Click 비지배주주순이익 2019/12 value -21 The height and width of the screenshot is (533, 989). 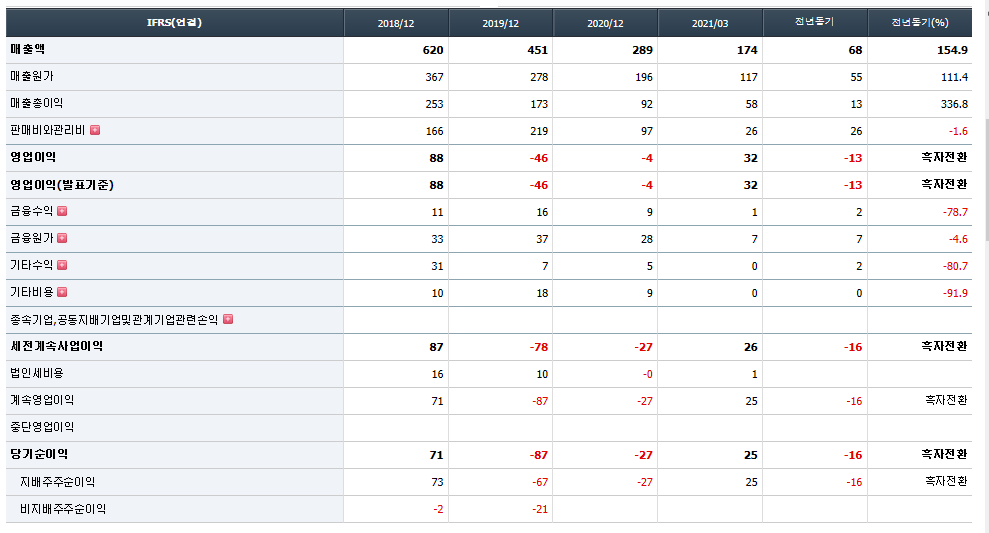(540, 509)
